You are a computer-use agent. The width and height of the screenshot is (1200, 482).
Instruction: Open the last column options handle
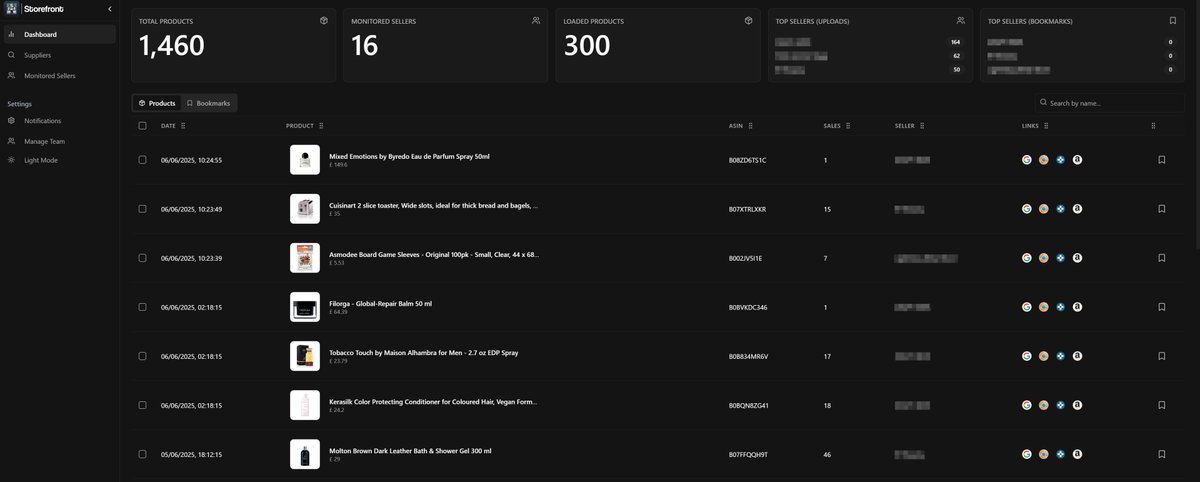pyautogui.click(x=1153, y=126)
